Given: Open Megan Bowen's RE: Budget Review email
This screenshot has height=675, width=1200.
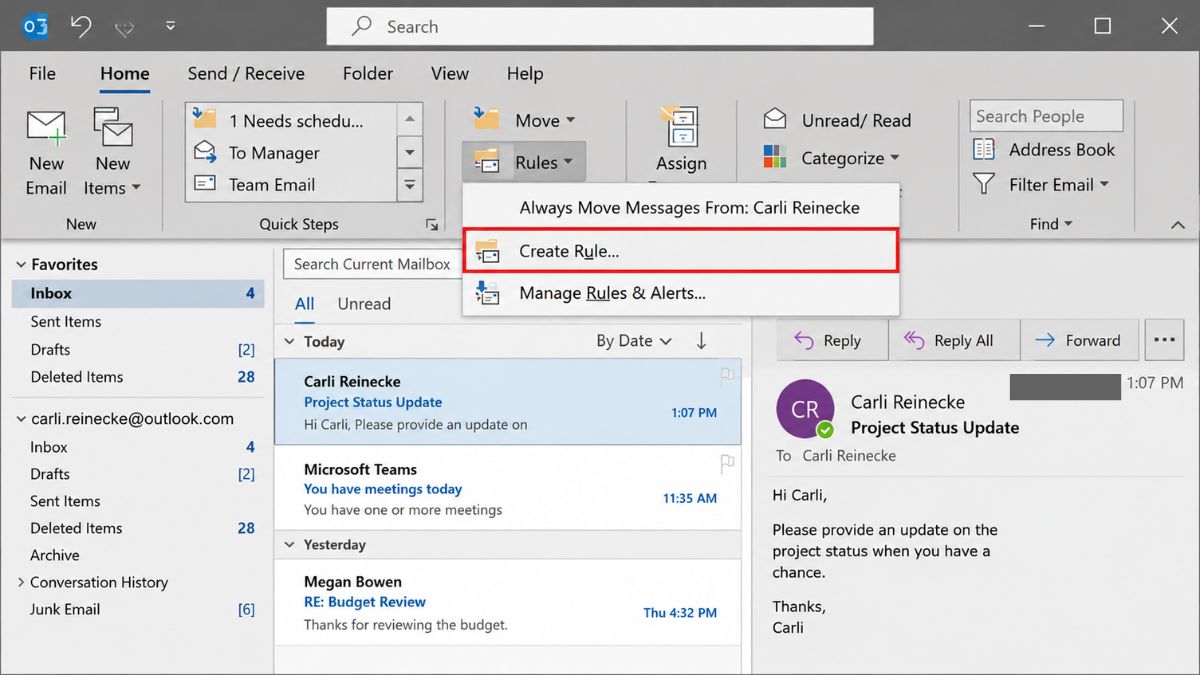Looking at the screenshot, I should pyautogui.click(x=508, y=602).
